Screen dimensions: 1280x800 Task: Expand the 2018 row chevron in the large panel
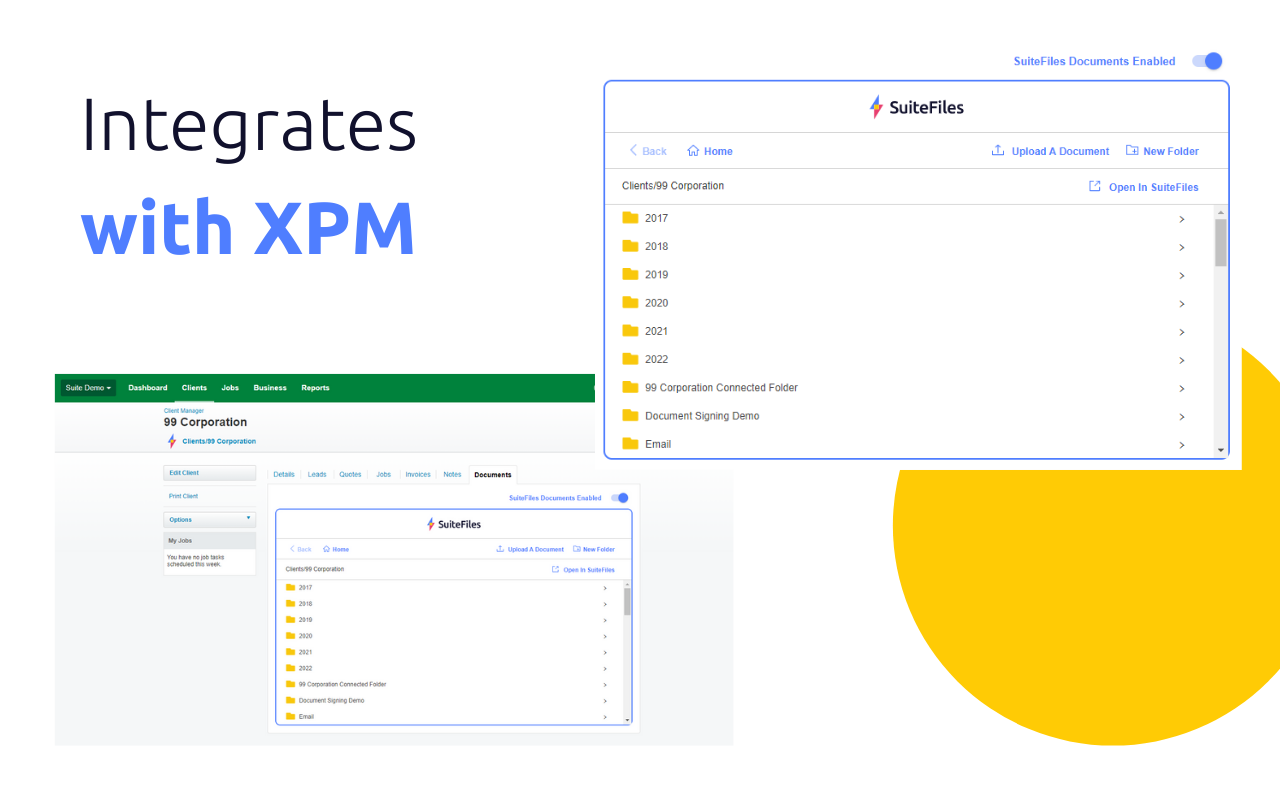point(1182,247)
